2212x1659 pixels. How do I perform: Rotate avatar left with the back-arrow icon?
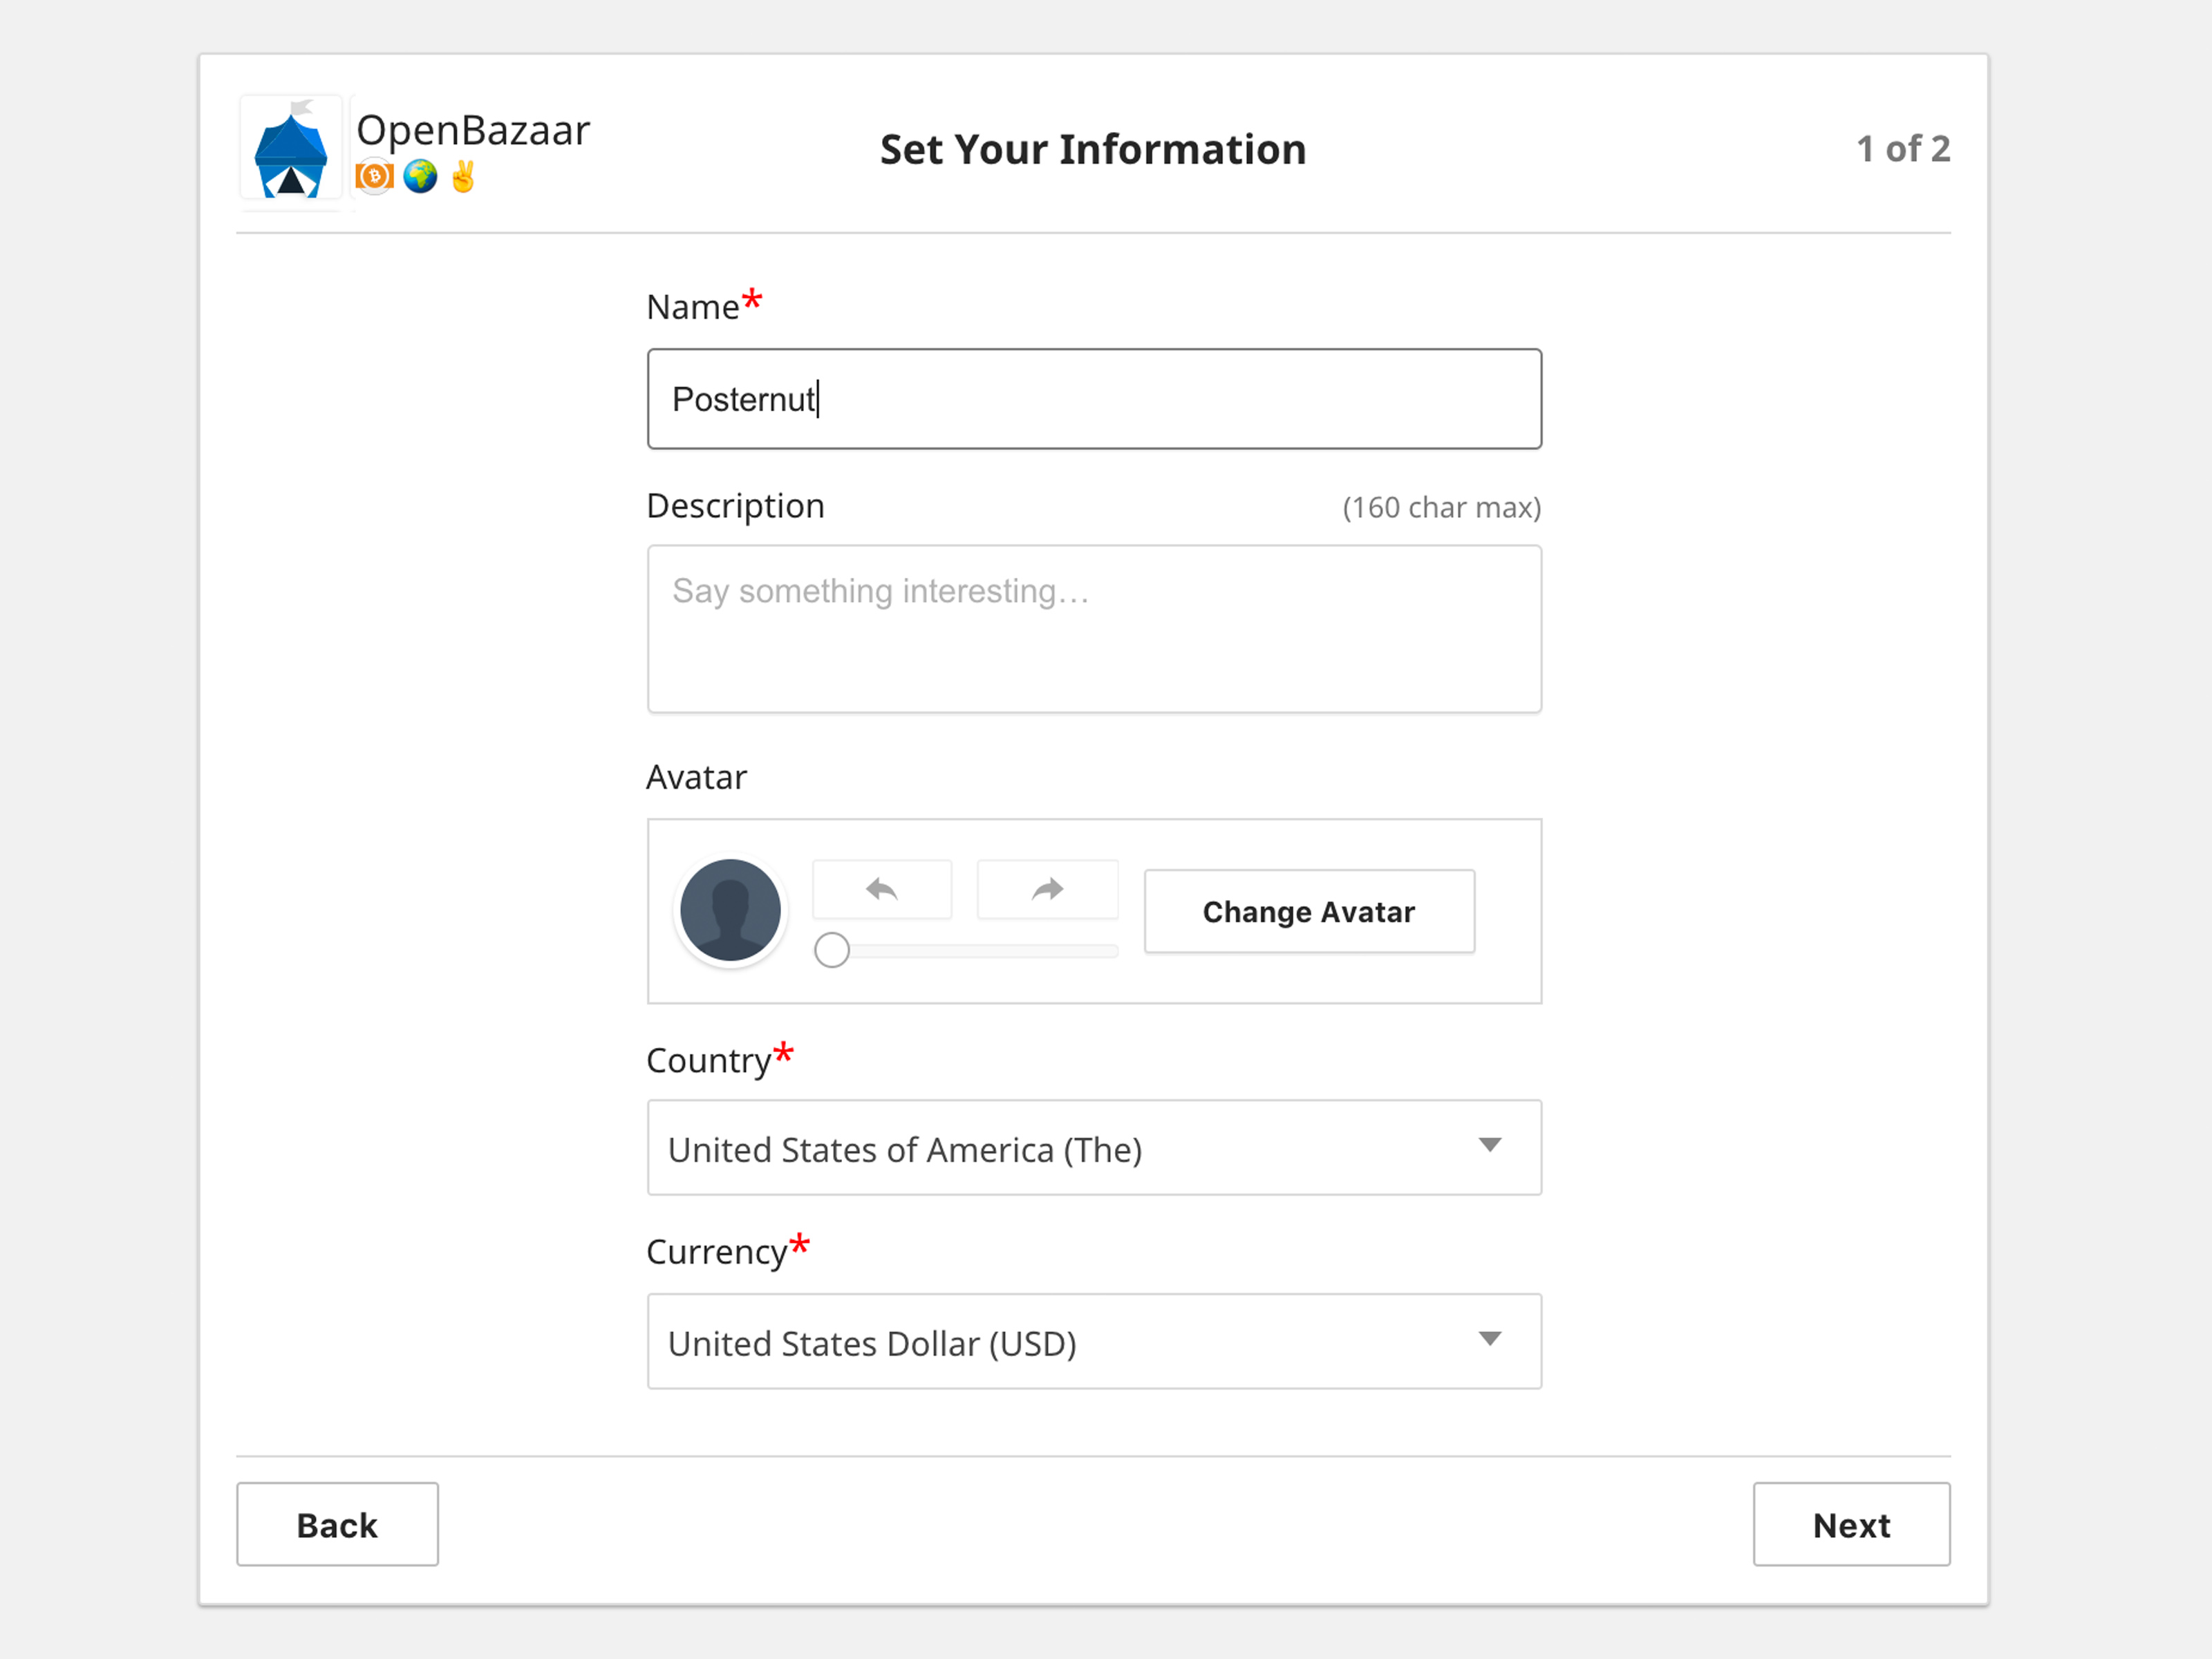881,889
